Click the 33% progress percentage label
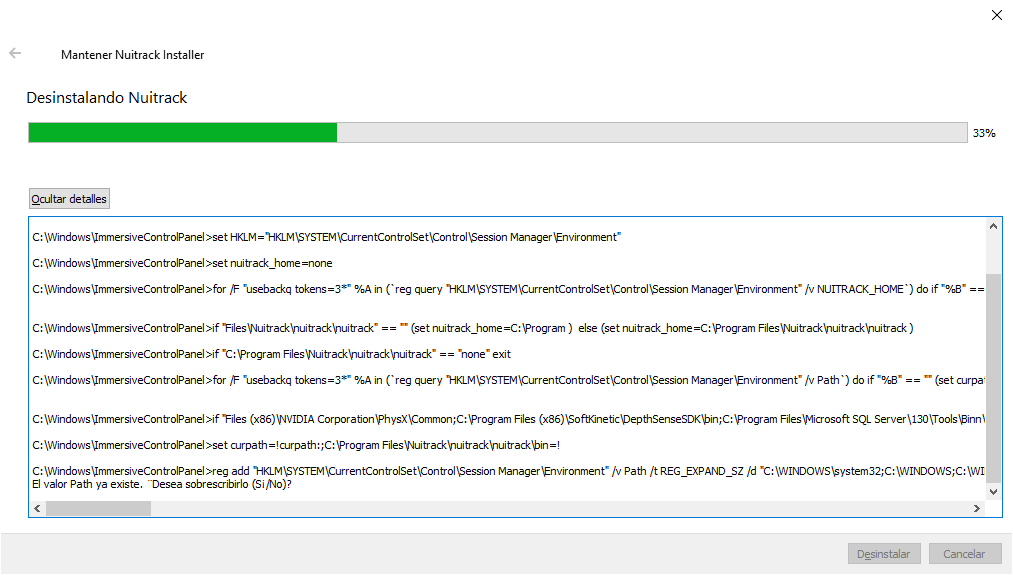1013x575 pixels. click(x=984, y=133)
